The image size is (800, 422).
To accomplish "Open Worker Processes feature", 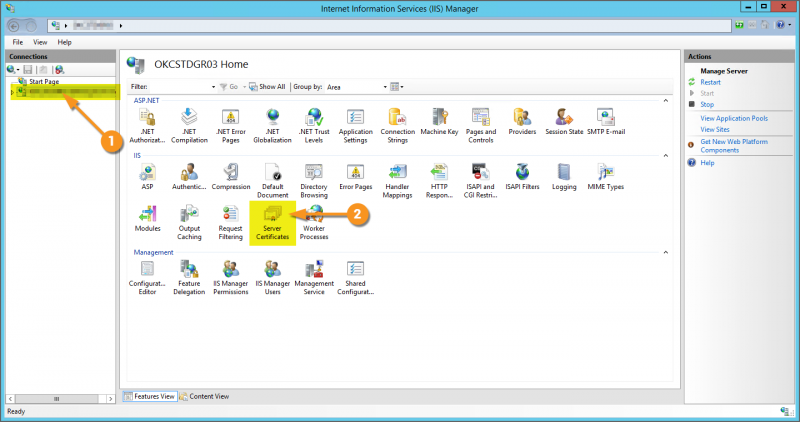I will tap(314, 222).
